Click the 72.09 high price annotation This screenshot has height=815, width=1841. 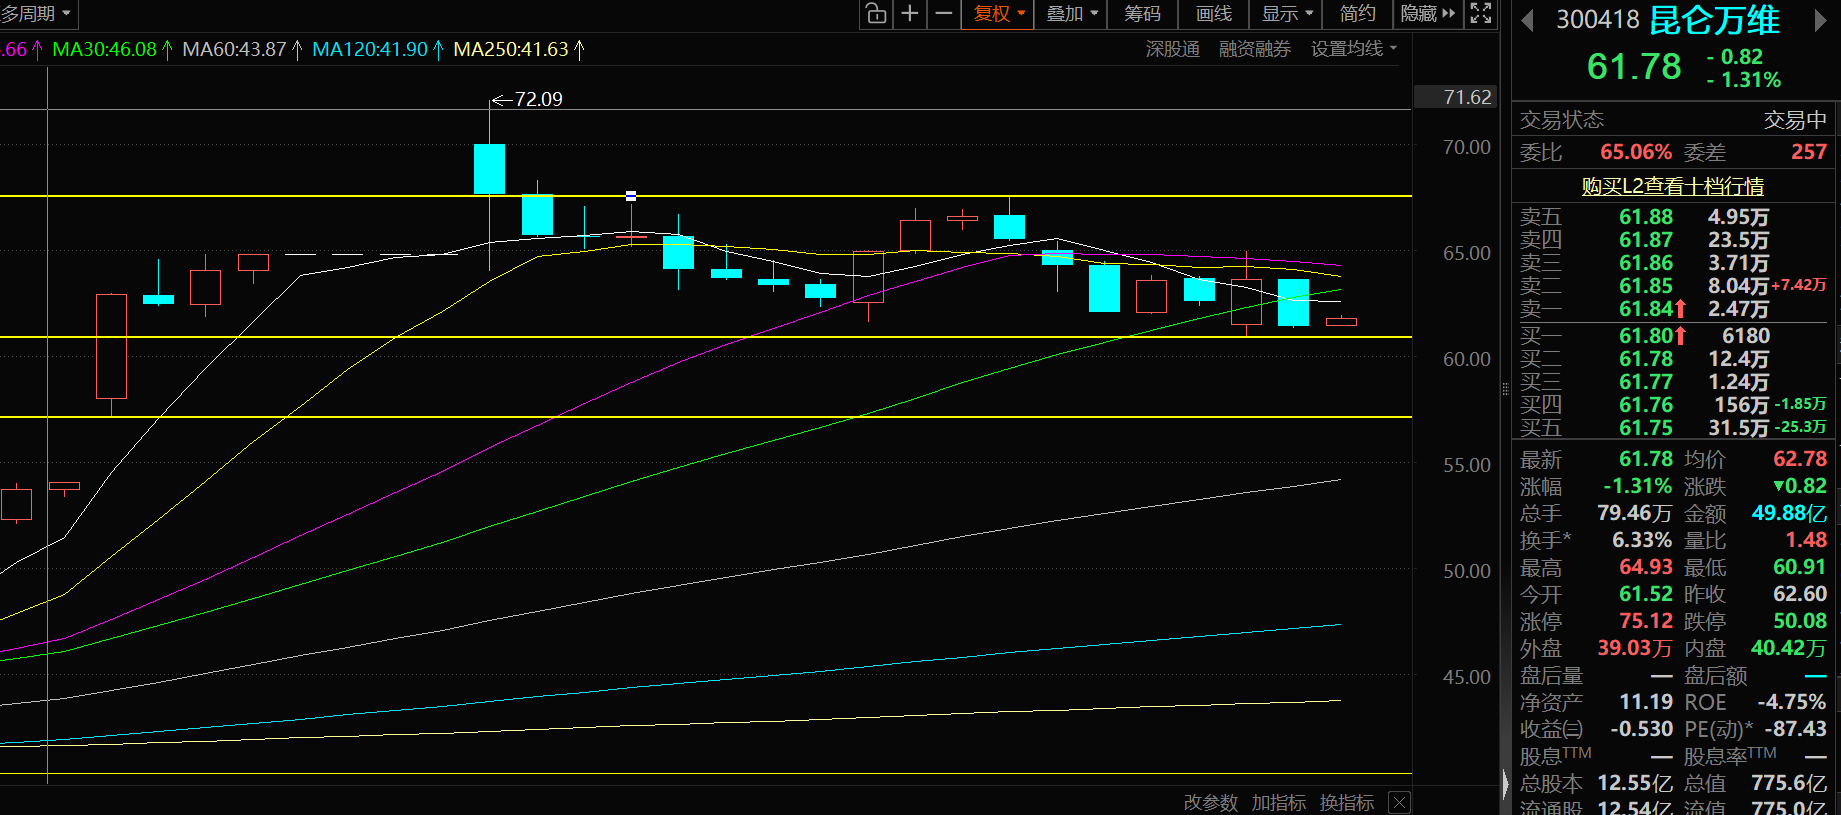pyautogui.click(x=538, y=99)
